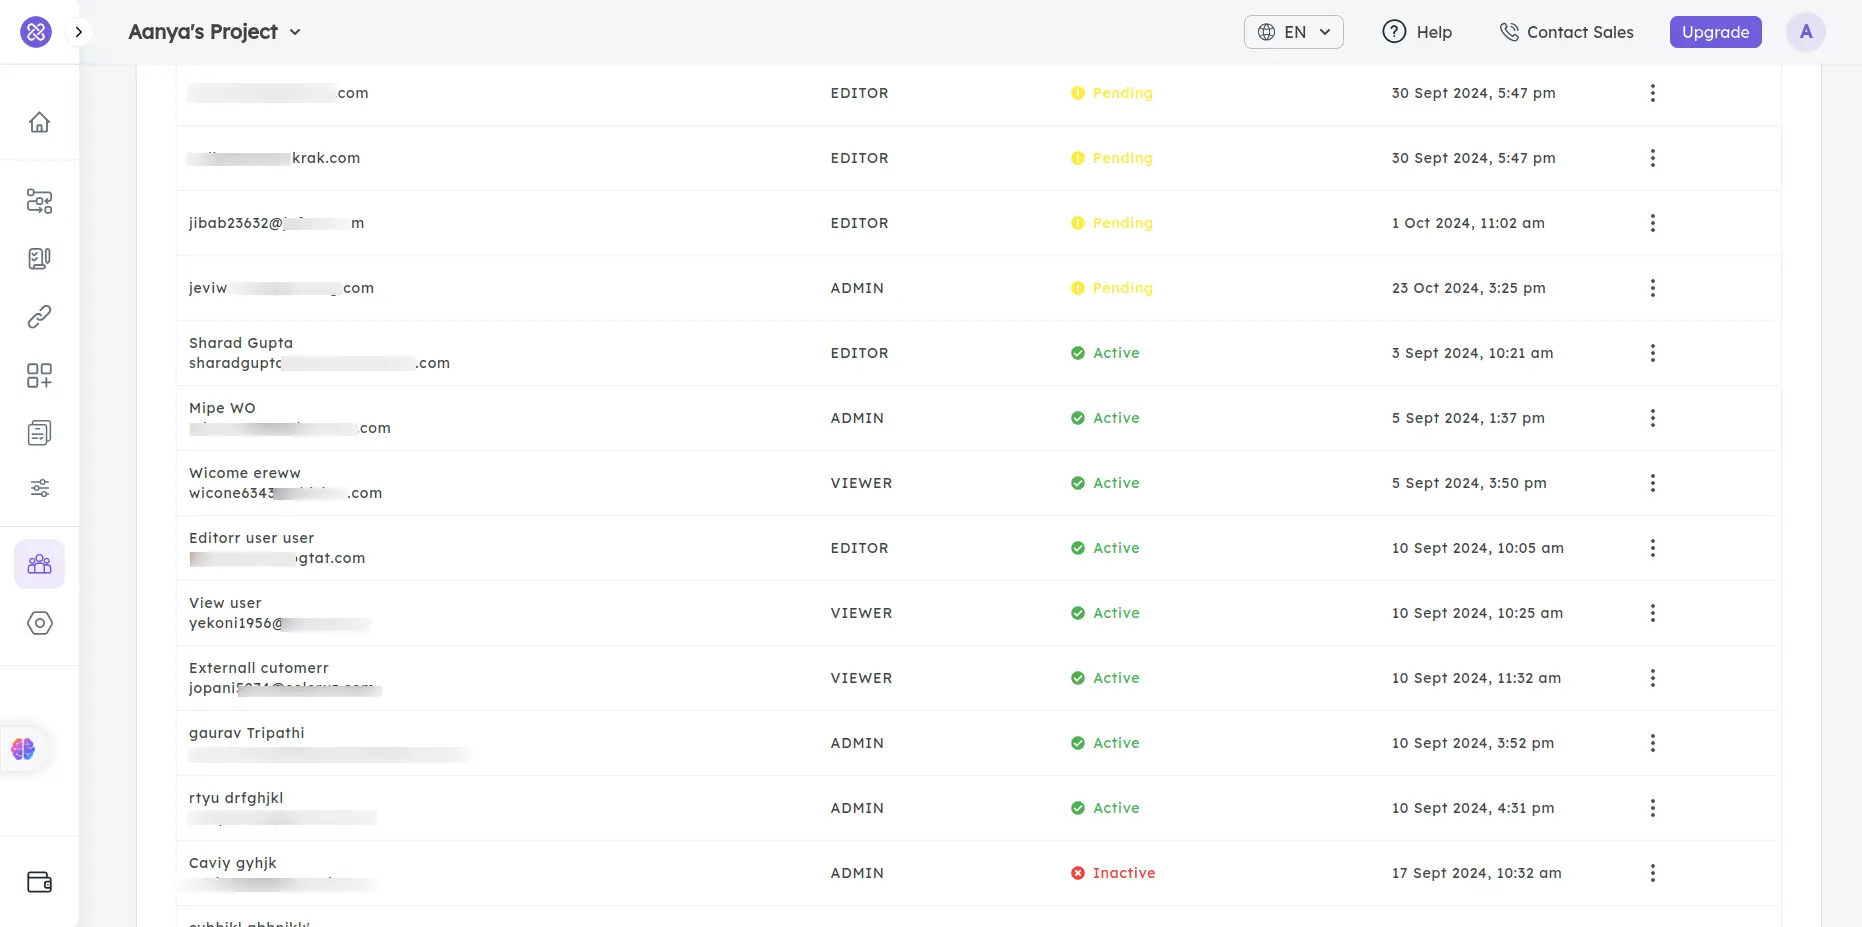Click the highlighted team members icon
The height and width of the screenshot is (927, 1862).
pyautogui.click(x=39, y=563)
